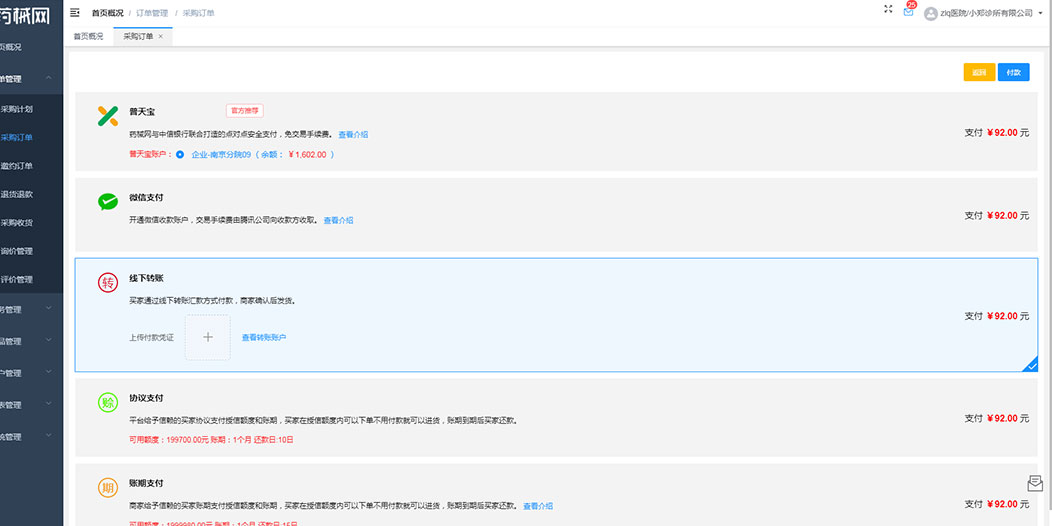This screenshot has height=526, width=1052.
Task: Select the 账期支付 payment title
Action: pyautogui.click(x=146, y=483)
